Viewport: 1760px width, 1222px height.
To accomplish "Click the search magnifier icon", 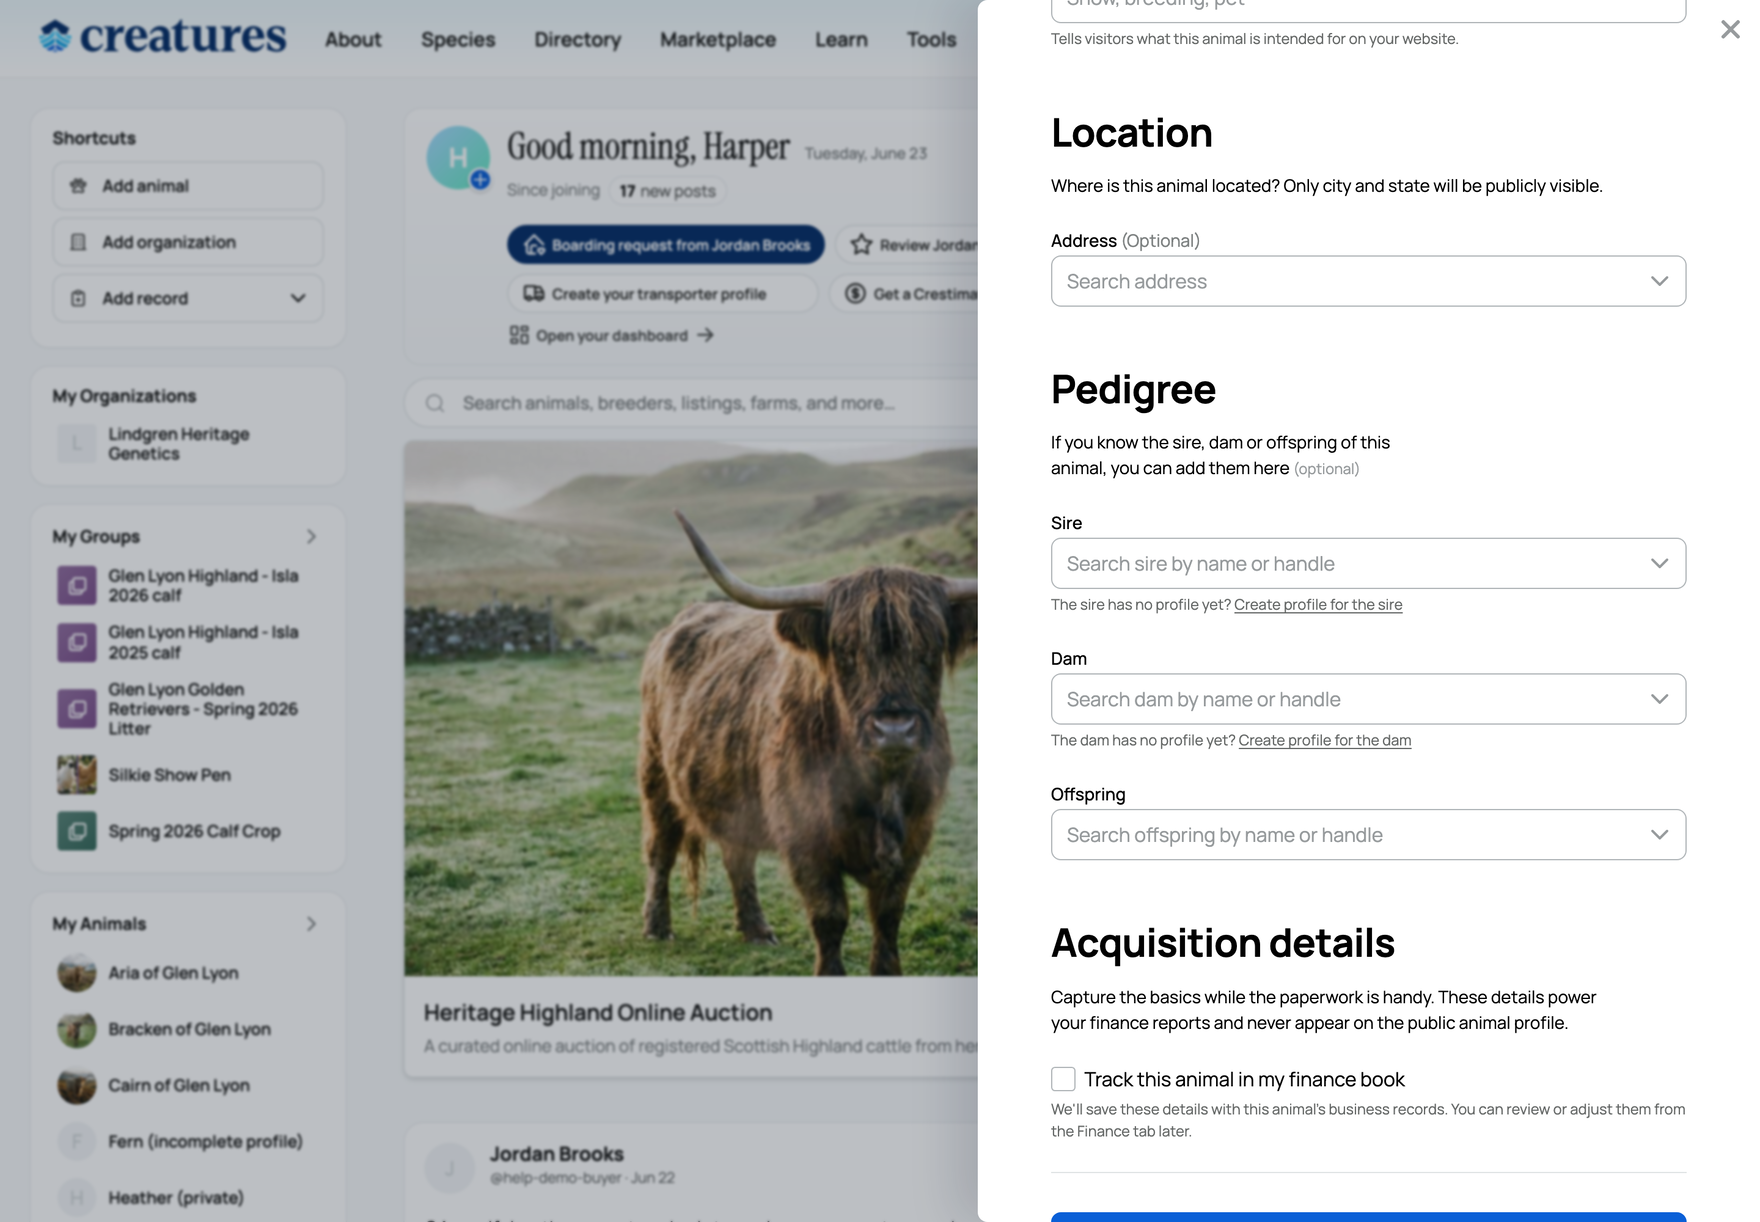I will coord(435,403).
